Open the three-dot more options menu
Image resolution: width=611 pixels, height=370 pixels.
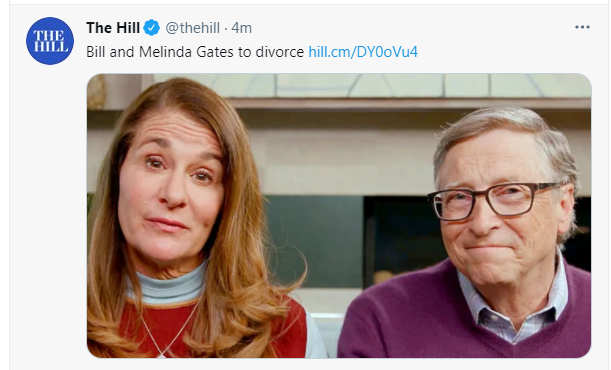(x=582, y=27)
